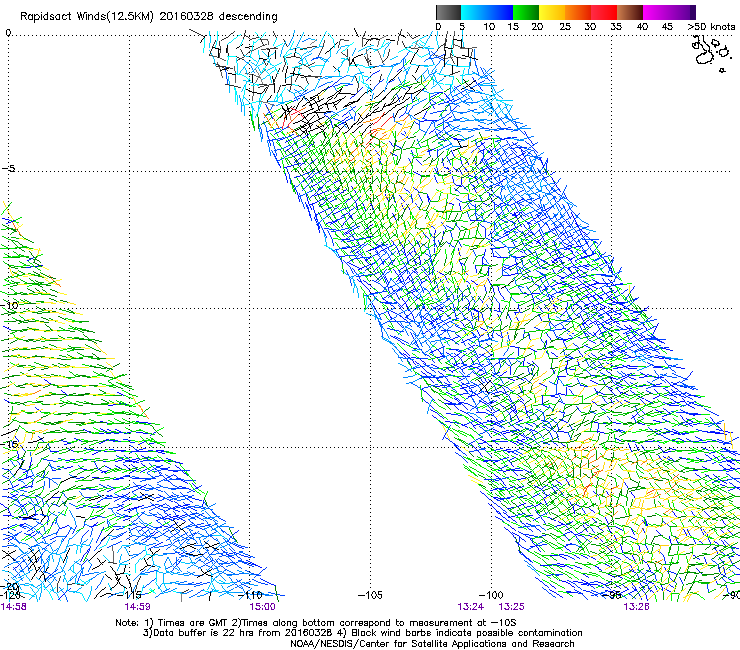Click the "-110" longitude axis label
This screenshot has height=650, width=740.
(250, 595)
